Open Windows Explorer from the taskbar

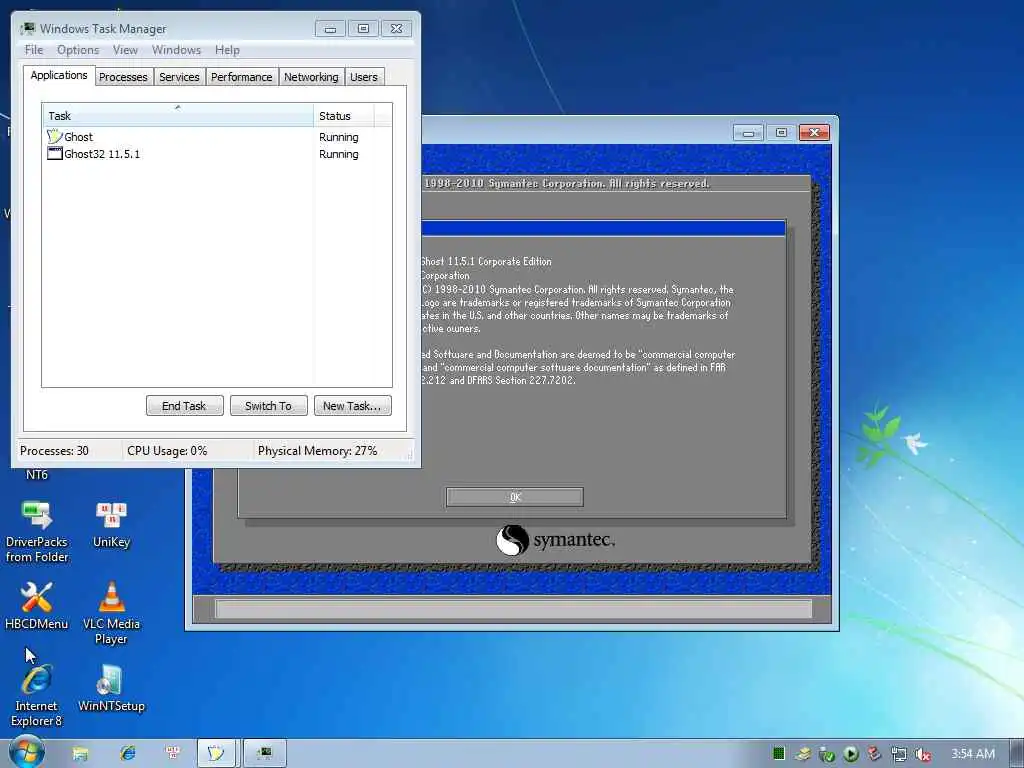coord(80,754)
